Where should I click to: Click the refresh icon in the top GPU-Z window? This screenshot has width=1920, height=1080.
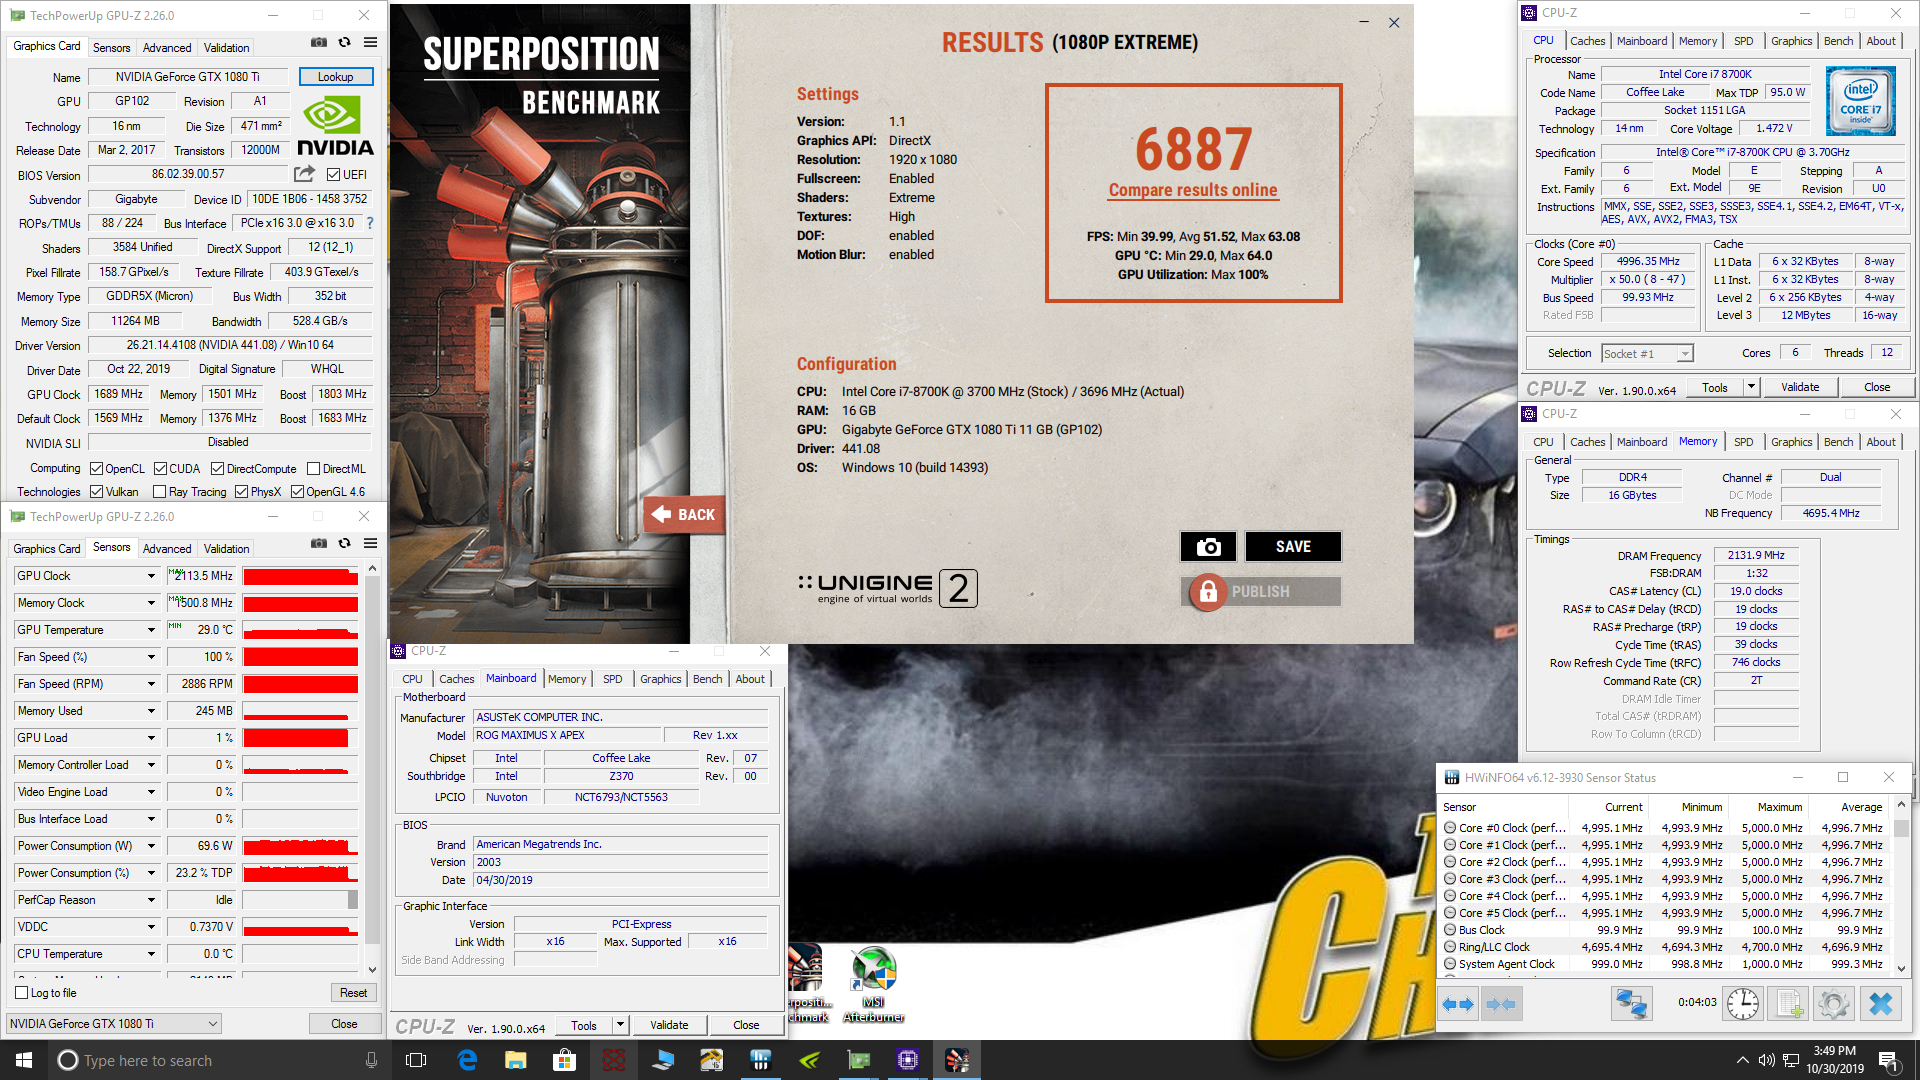tap(344, 43)
